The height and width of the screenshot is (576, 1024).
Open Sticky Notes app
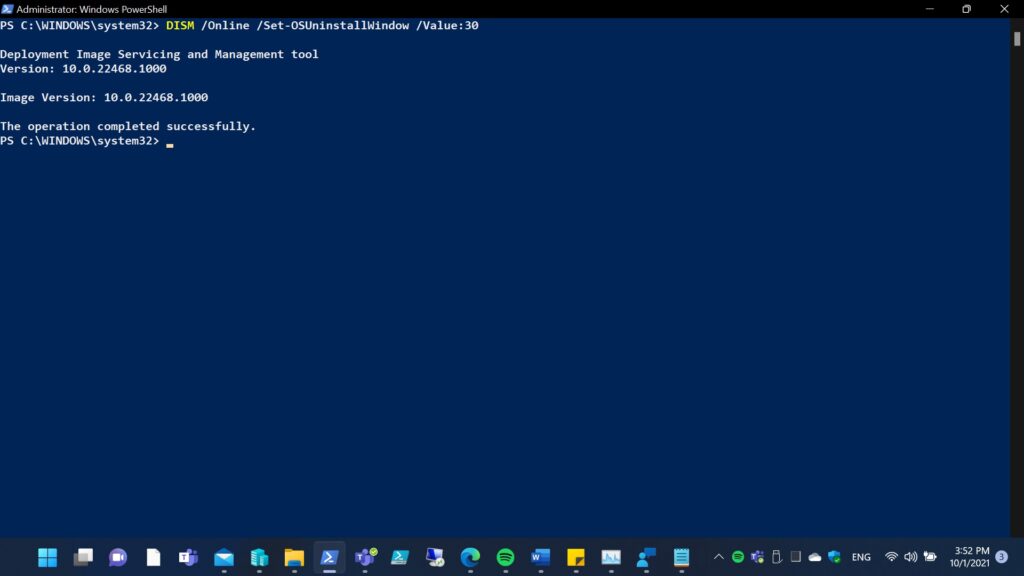[576, 557]
